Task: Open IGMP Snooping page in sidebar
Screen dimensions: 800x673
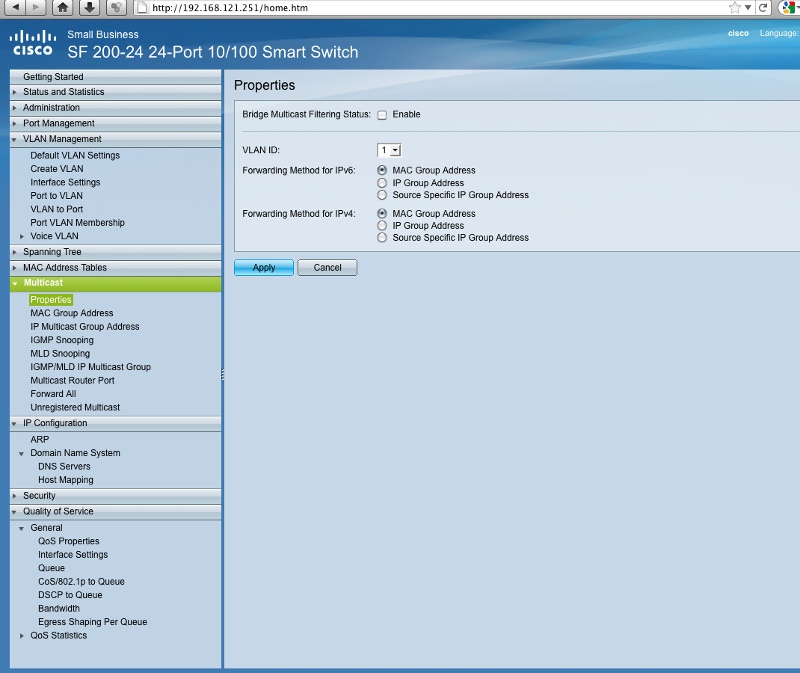Action: click(61, 340)
